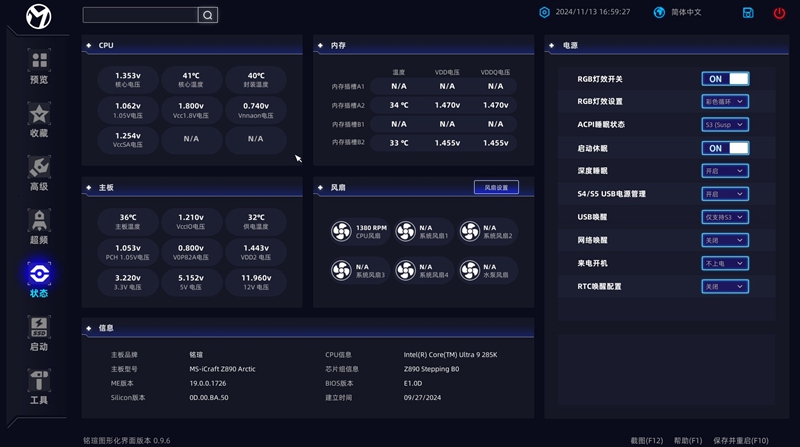Click the red power icon
Screen dimensions: 800x447
point(779,13)
